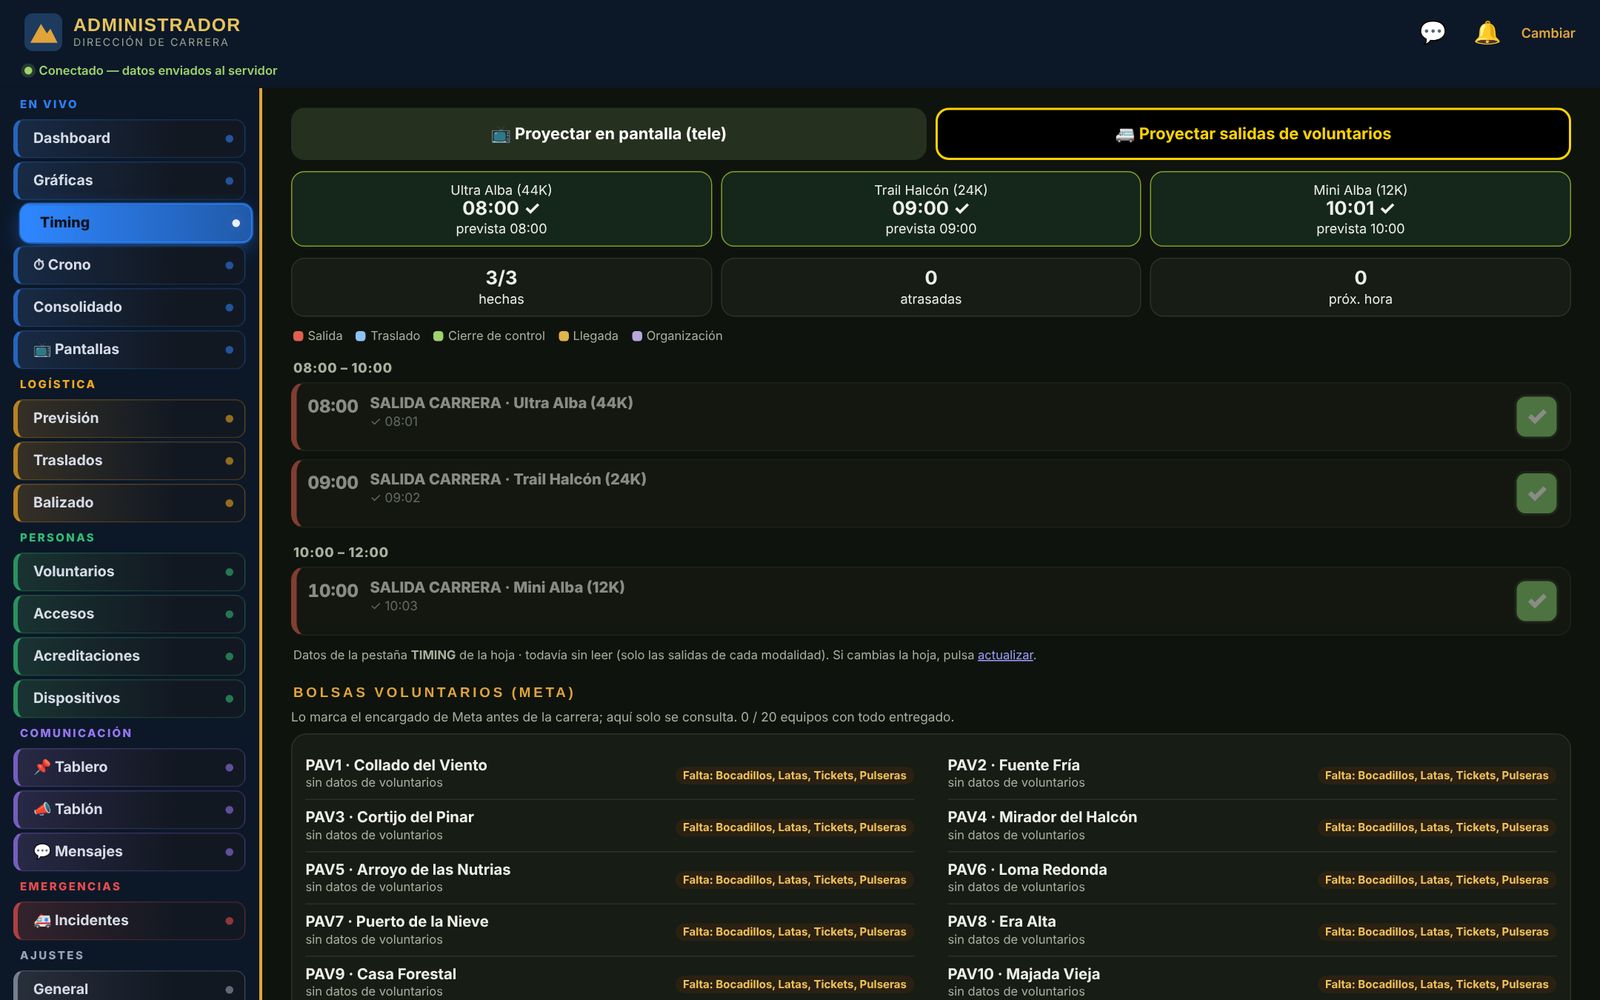Click green Cierre de control legend swatch

click(x=438, y=336)
